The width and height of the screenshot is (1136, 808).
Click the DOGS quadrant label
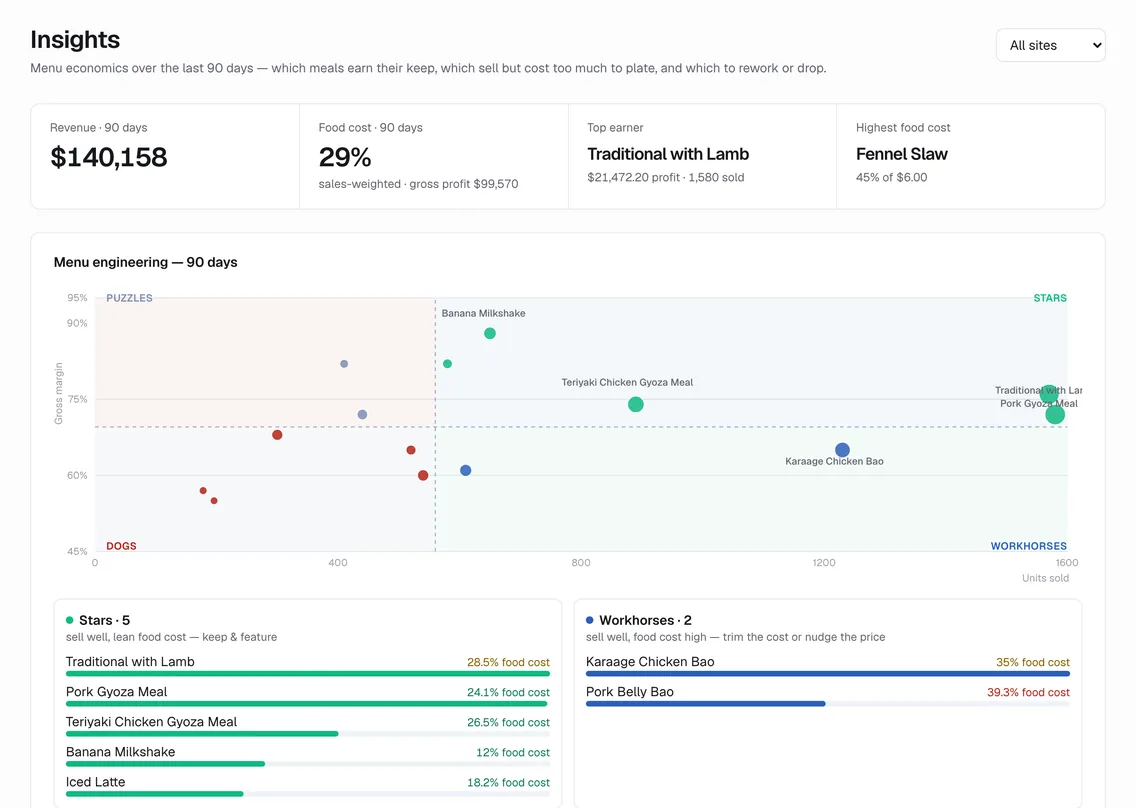[121, 546]
